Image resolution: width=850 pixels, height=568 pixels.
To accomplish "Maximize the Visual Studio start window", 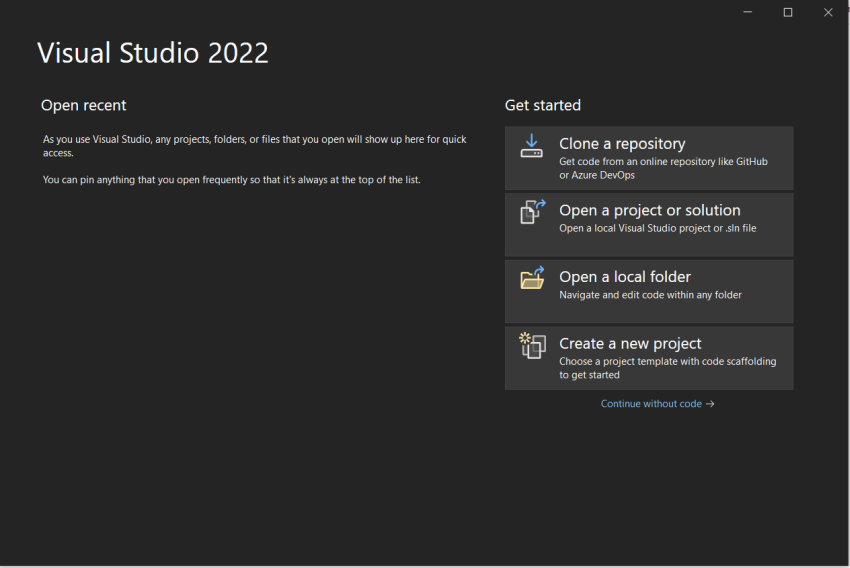I will pyautogui.click(x=788, y=12).
